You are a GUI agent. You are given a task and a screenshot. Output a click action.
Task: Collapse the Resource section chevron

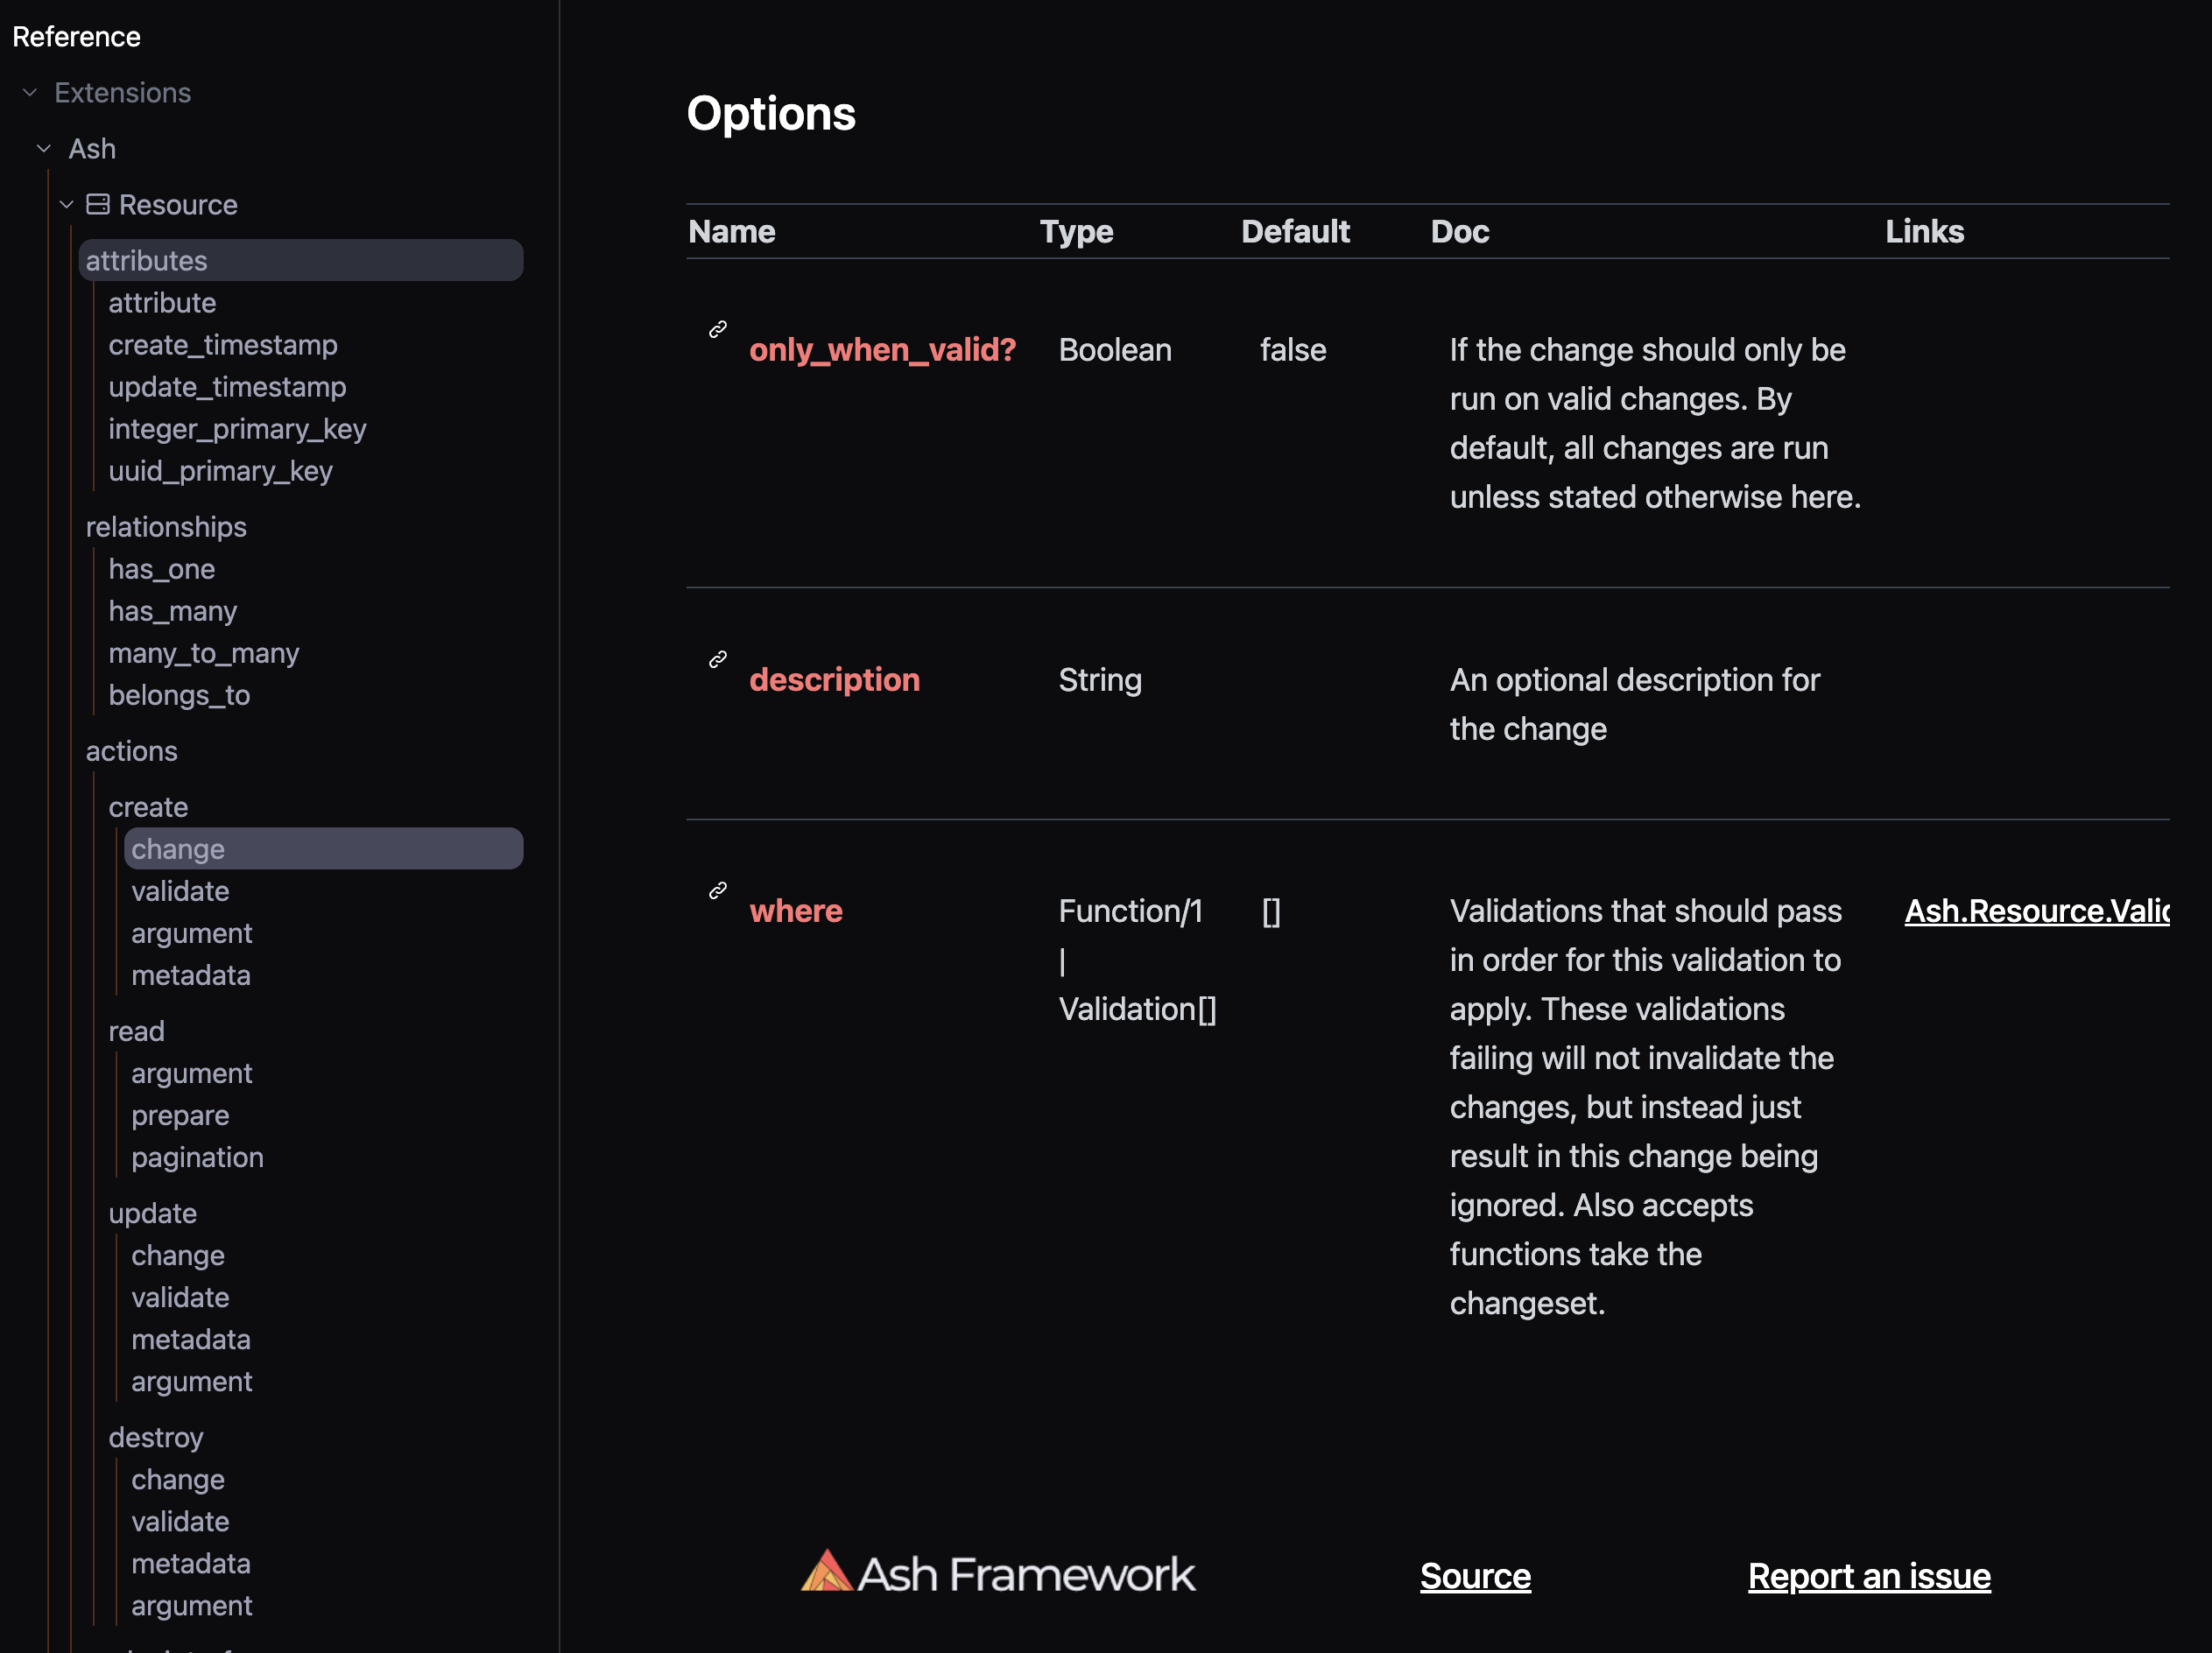click(x=67, y=204)
